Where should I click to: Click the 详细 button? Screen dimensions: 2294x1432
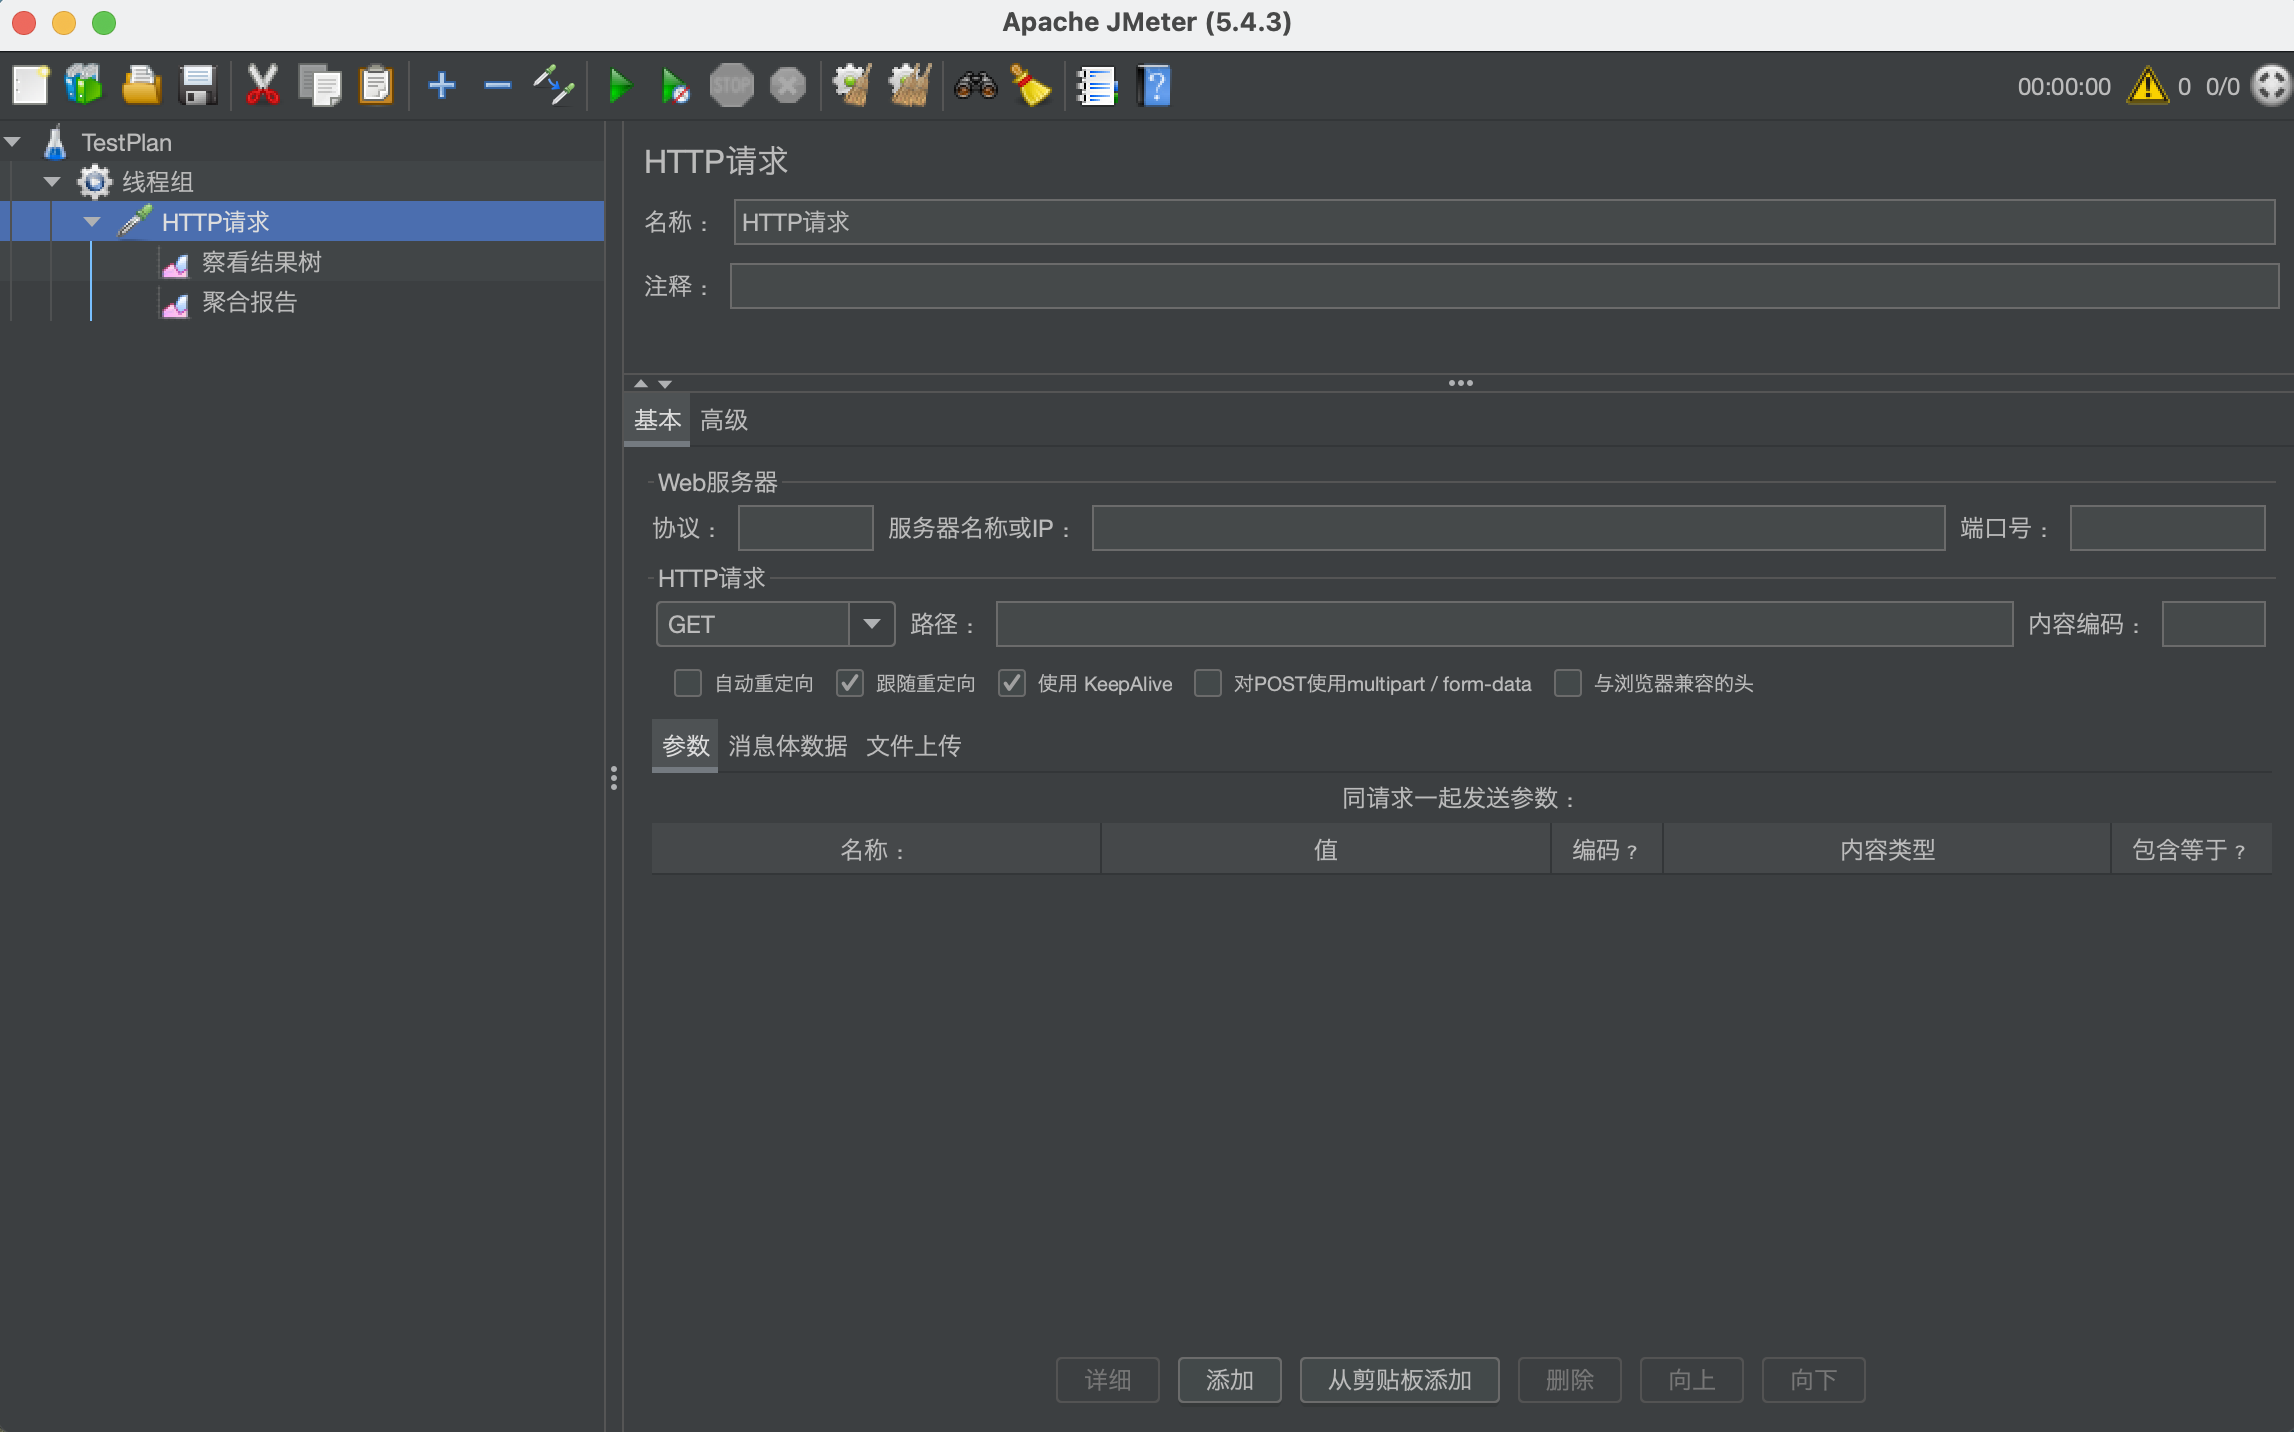1107,1380
